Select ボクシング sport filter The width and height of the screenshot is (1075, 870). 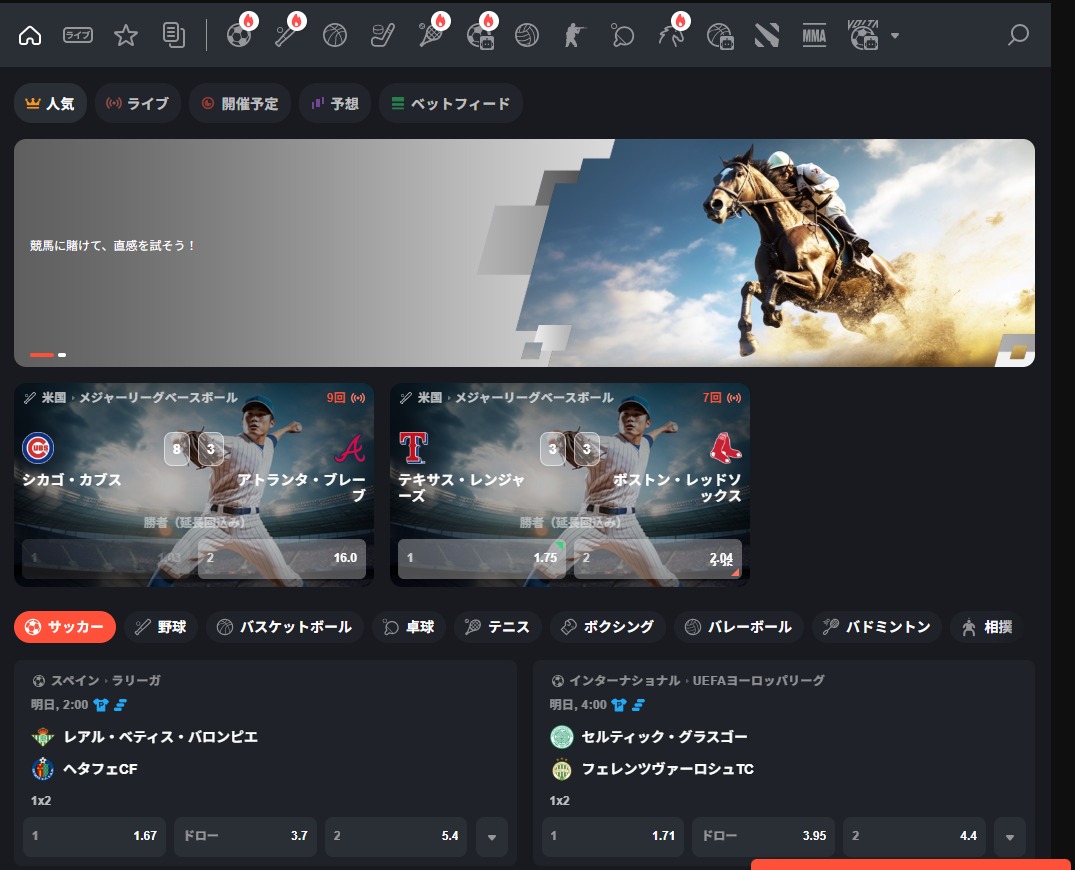click(x=607, y=627)
